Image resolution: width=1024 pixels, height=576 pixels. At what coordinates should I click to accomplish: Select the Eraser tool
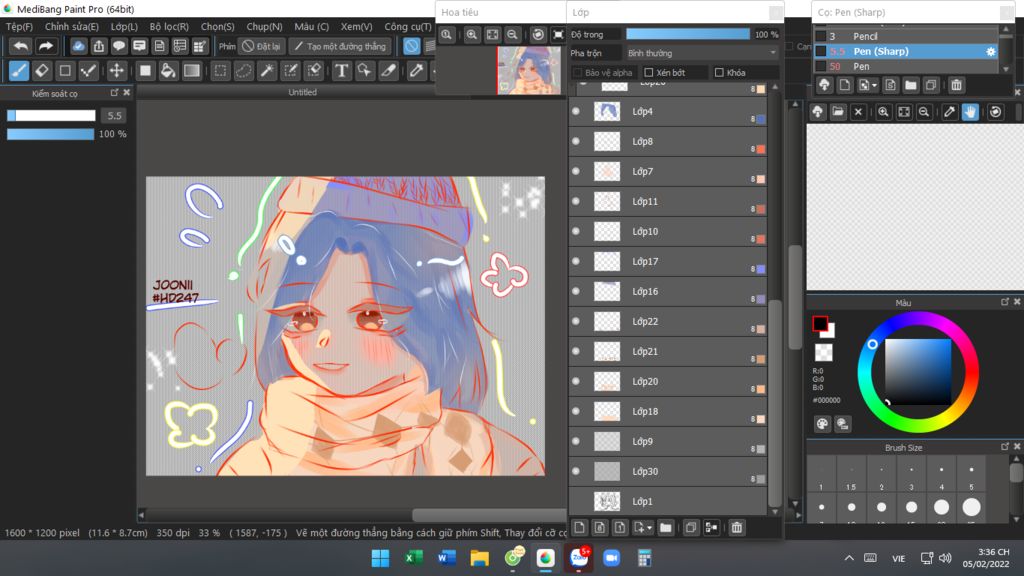(x=42, y=71)
